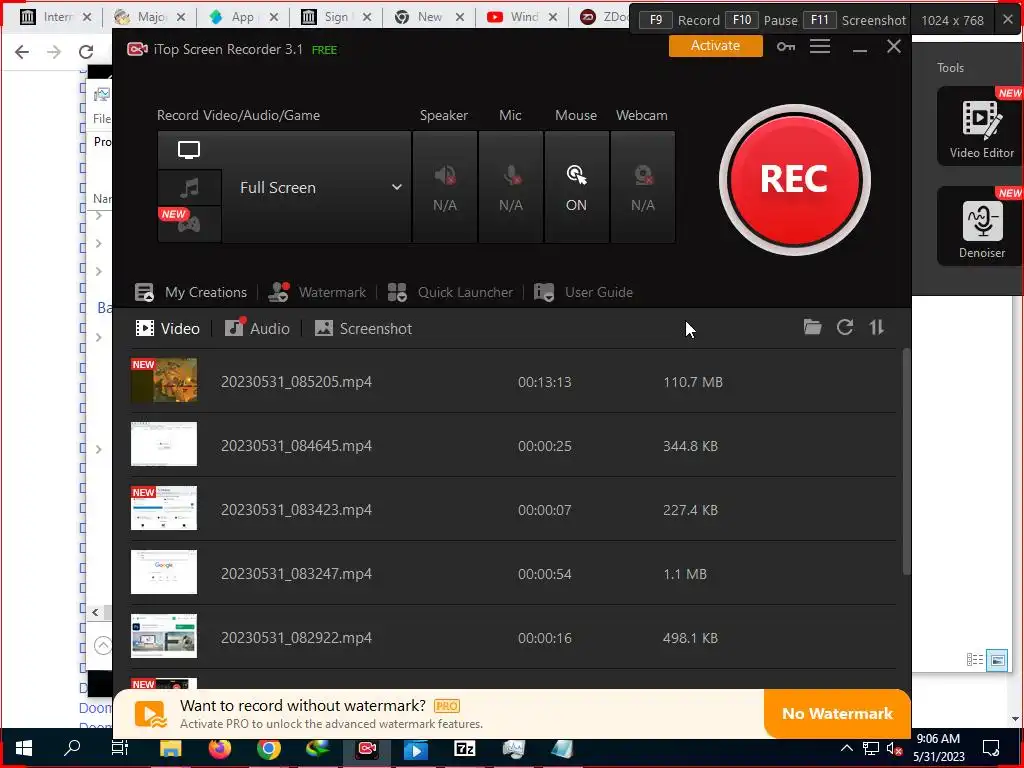The image size is (1024, 768).
Task: Expand the first tree chevron in background window
Action: [99, 216]
